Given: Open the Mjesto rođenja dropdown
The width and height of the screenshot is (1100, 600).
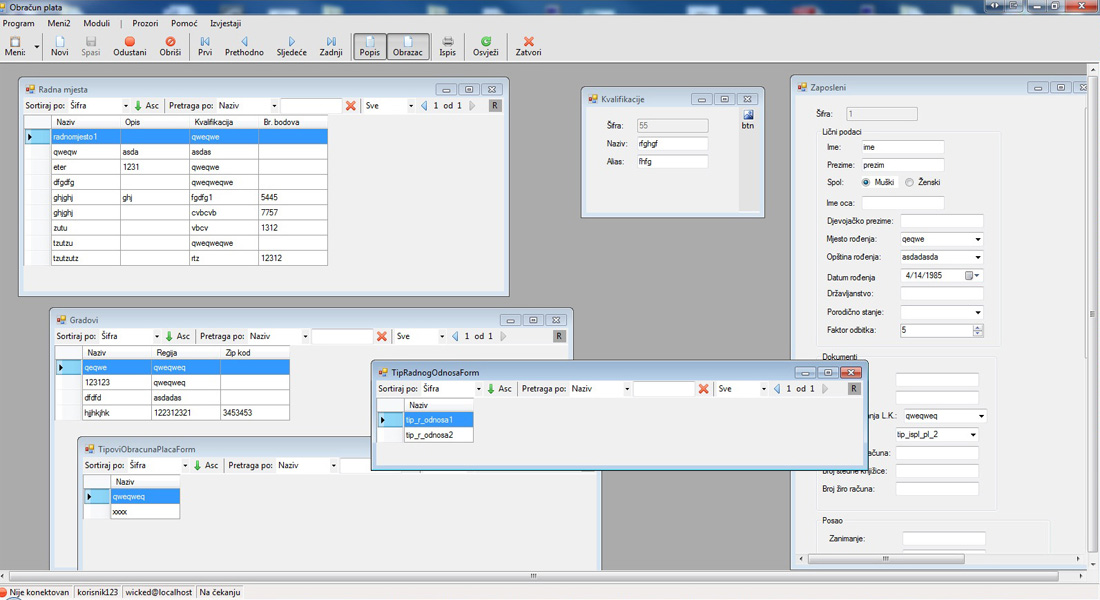Looking at the screenshot, I should (x=978, y=239).
